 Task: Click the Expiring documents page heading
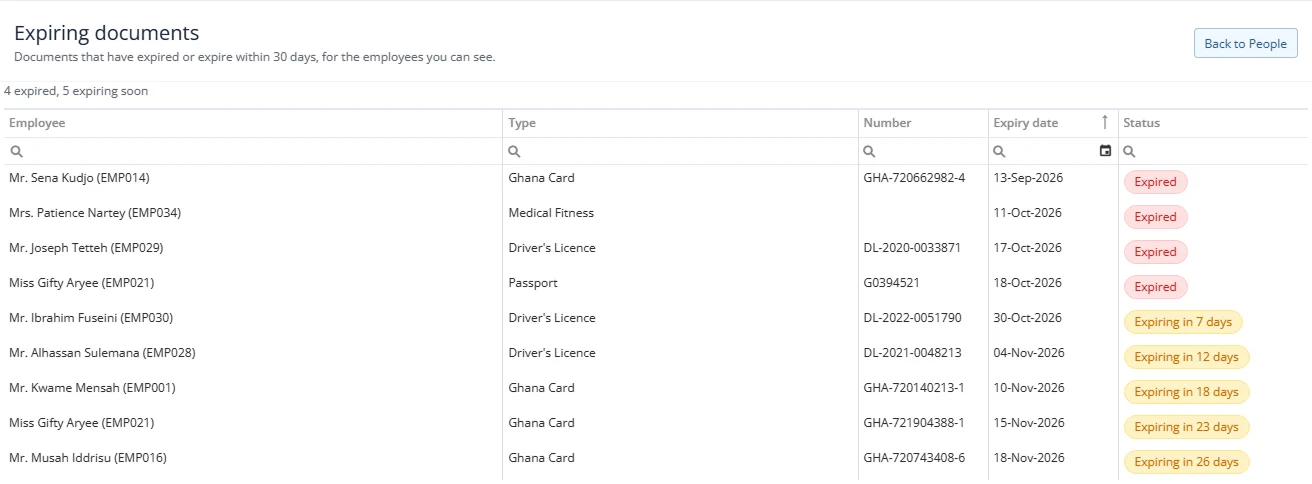coord(107,33)
